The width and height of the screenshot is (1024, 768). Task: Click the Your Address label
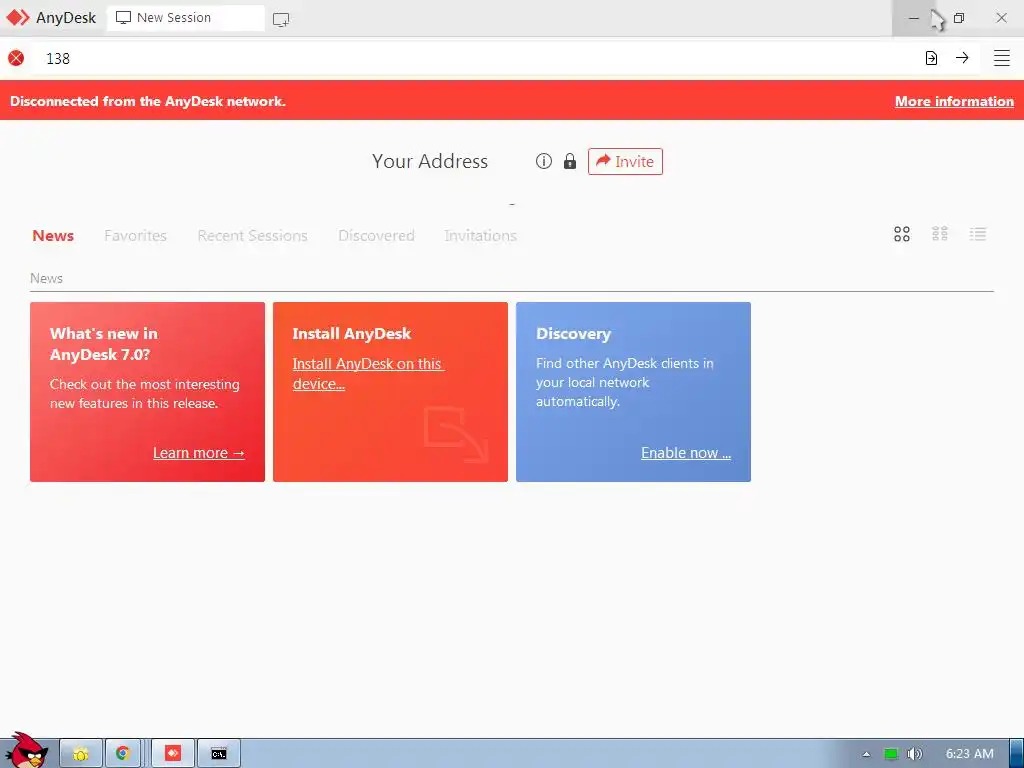(430, 161)
